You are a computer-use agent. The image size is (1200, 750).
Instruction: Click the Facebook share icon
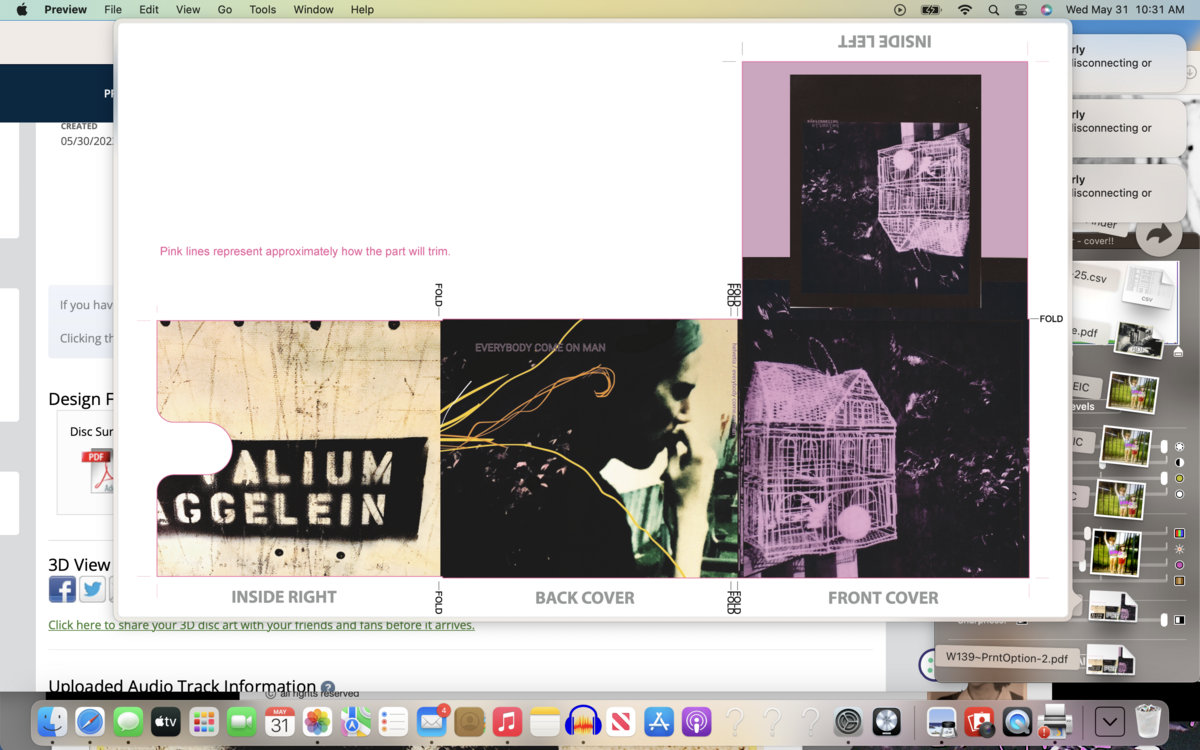[62, 590]
